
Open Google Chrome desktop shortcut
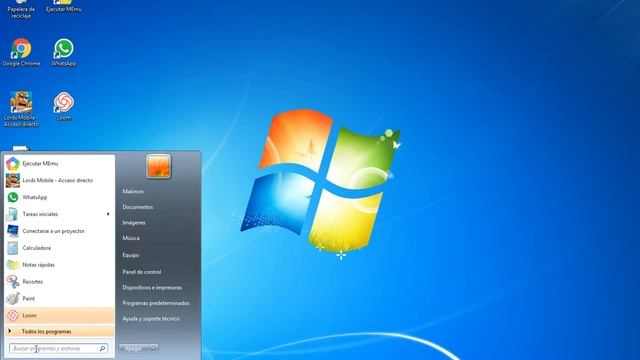[x=21, y=52]
